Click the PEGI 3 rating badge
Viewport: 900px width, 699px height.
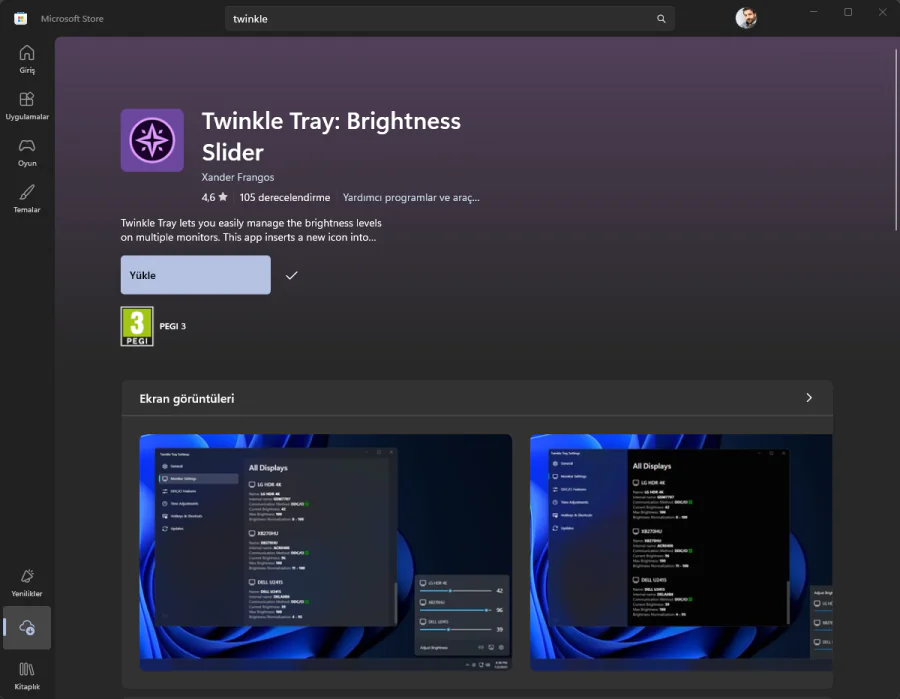[135, 325]
